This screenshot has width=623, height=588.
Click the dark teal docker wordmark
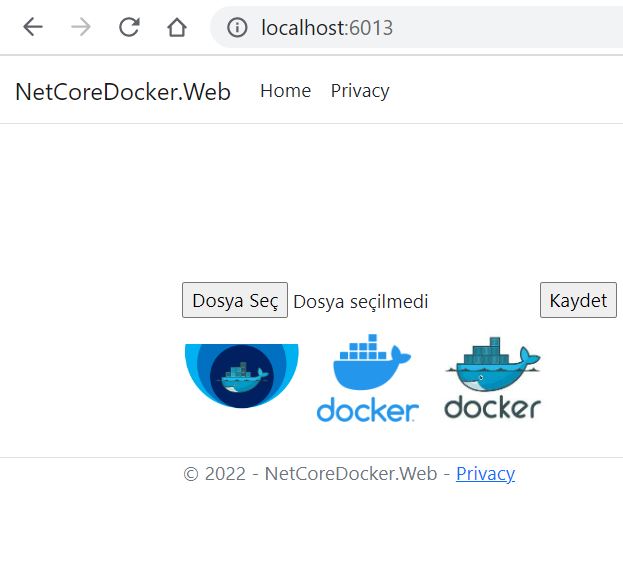pyautogui.click(x=492, y=408)
